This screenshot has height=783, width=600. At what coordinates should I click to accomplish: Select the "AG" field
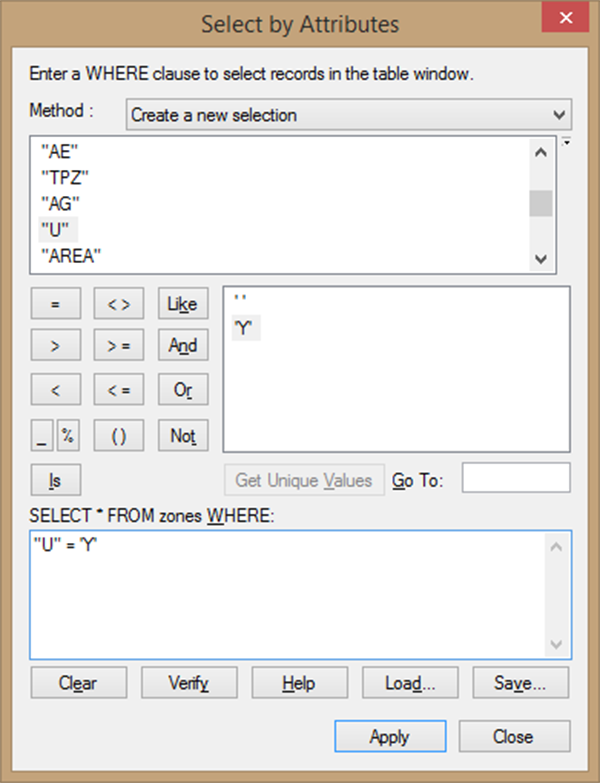60,204
